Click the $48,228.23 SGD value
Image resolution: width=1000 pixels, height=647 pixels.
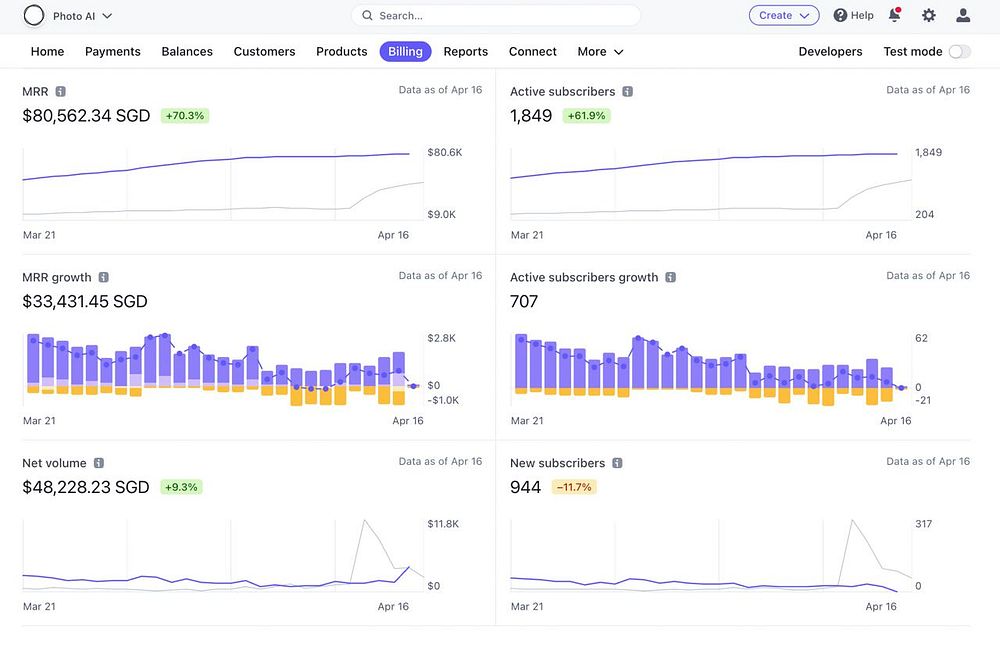(x=85, y=487)
